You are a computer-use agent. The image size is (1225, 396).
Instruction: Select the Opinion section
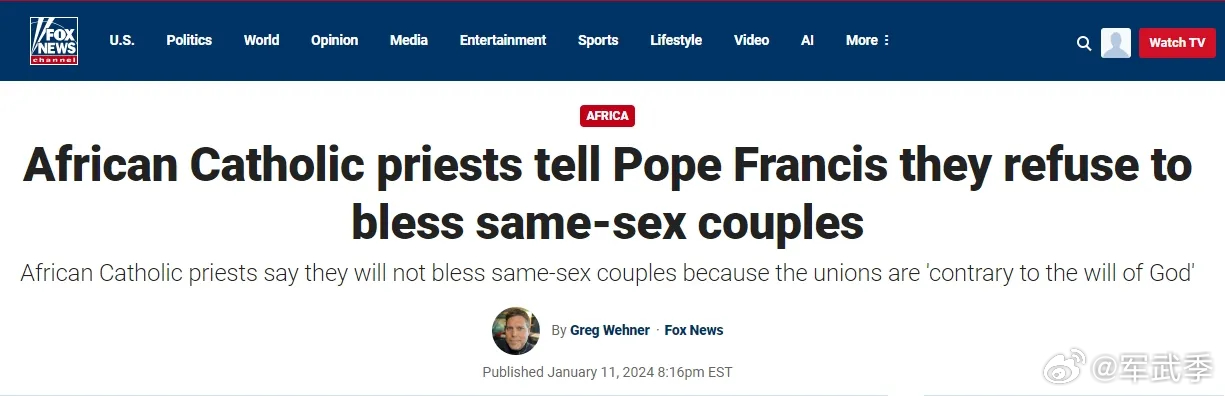[x=334, y=41]
